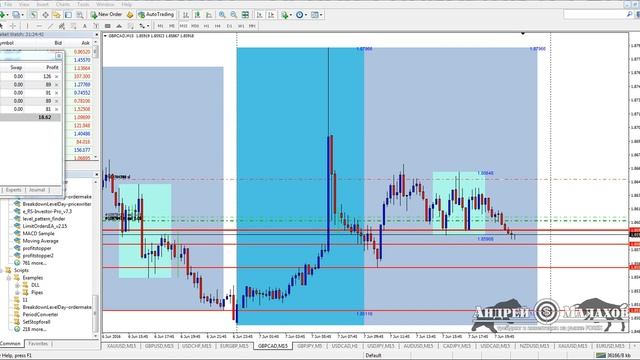Select the trendline drawing tool
This screenshot has width=640, height=360.
50,26
